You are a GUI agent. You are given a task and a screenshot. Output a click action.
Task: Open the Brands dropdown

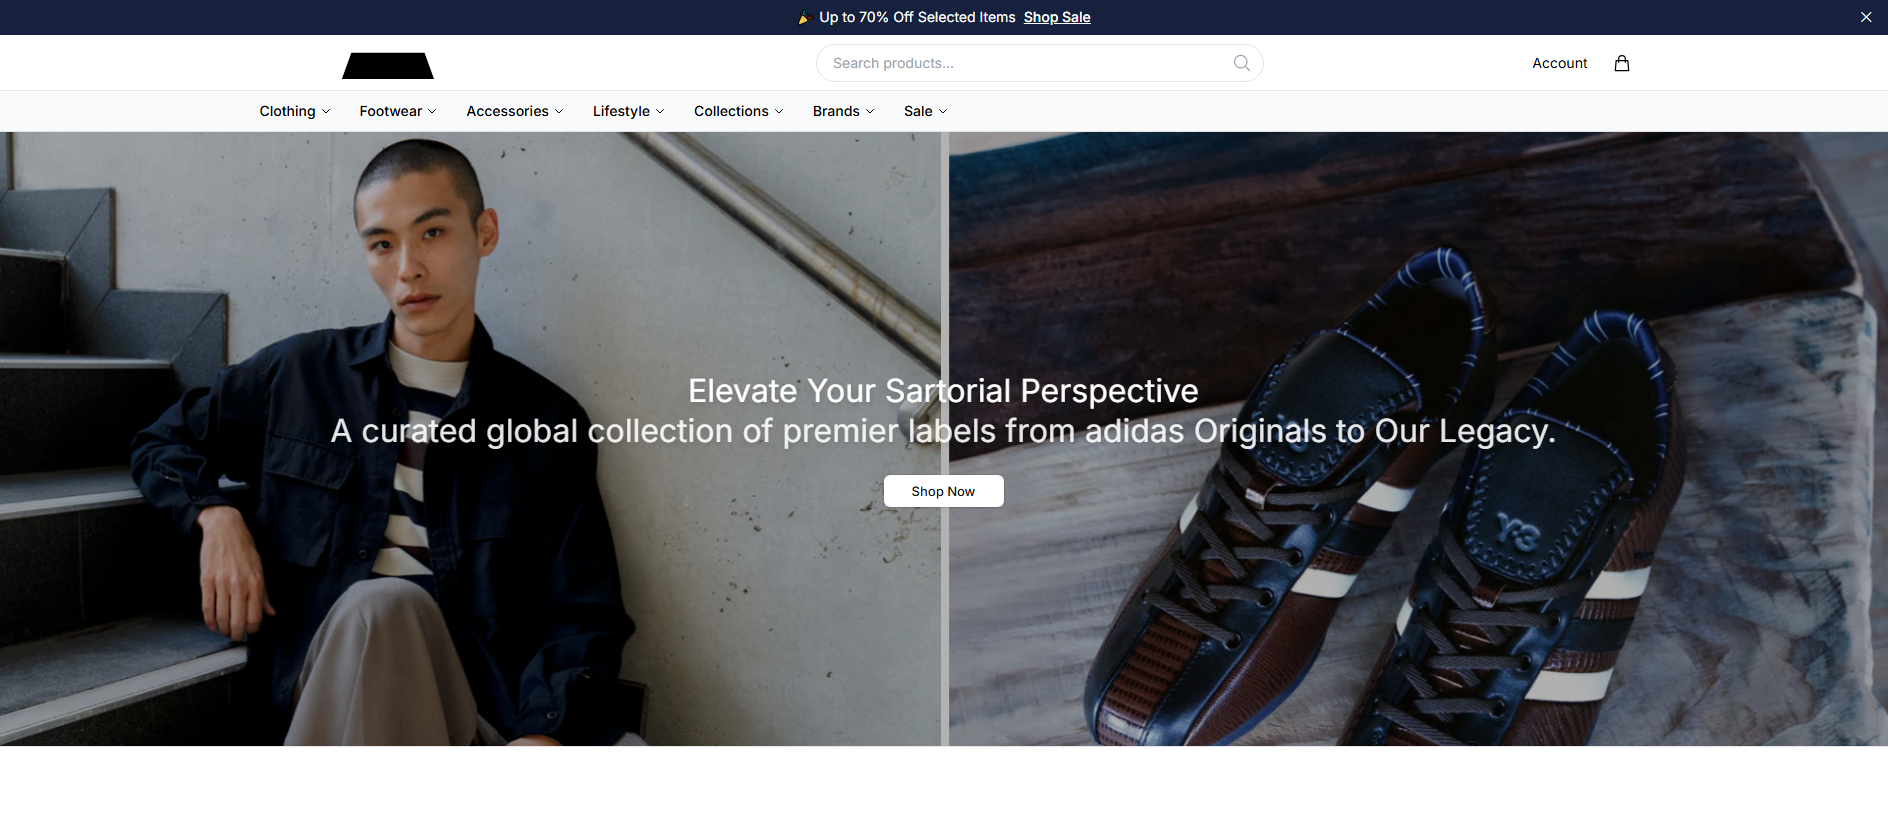(844, 111)
